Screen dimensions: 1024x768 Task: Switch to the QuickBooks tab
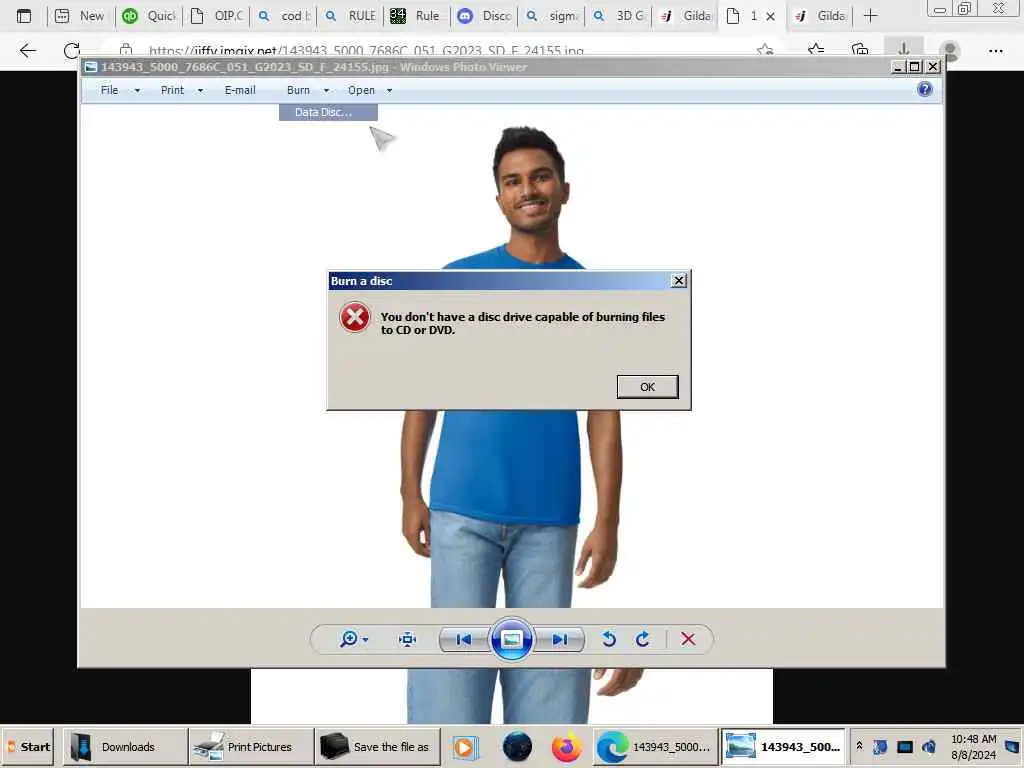point(150,16)
